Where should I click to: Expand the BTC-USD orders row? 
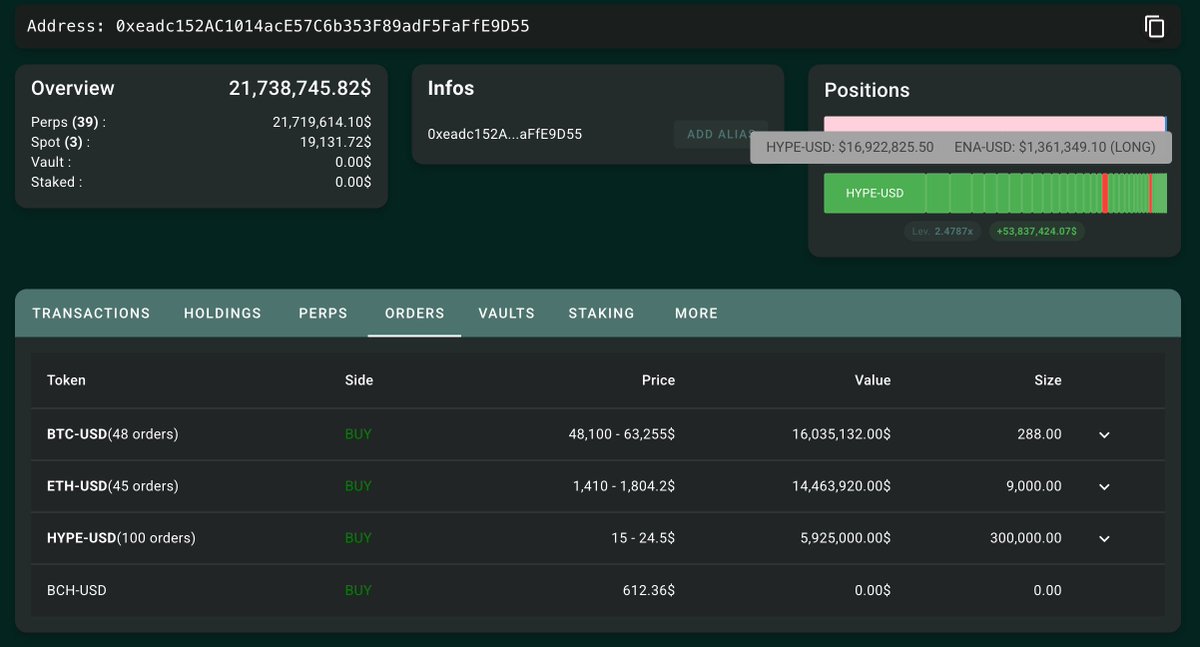coord(1104,435)
